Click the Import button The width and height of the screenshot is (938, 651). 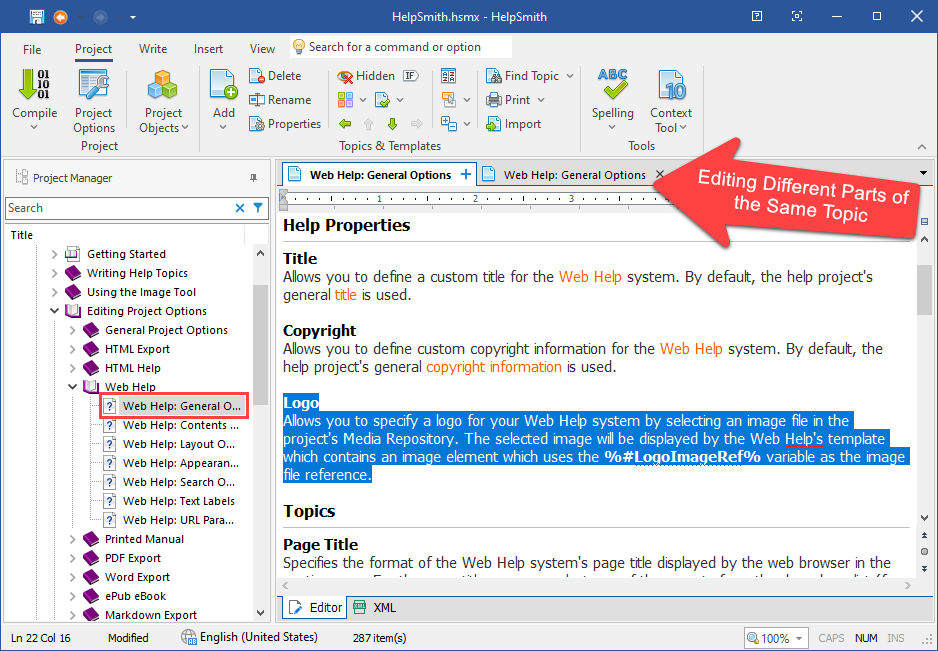514,124
